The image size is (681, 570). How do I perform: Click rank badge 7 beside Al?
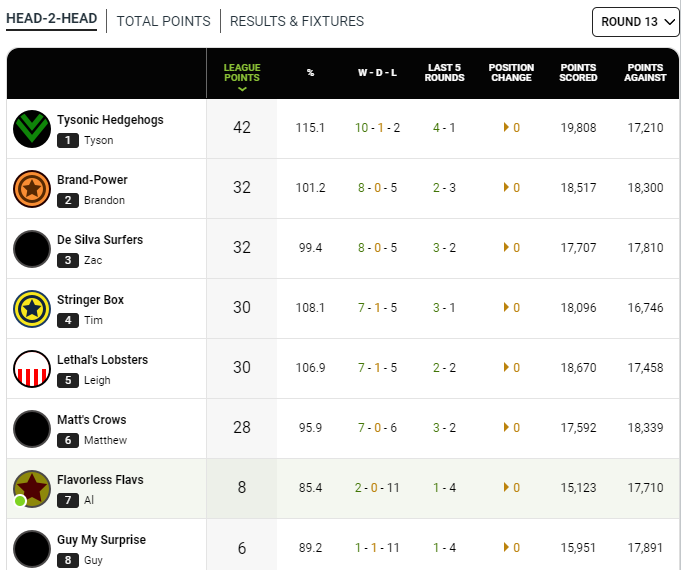(68, 500)
